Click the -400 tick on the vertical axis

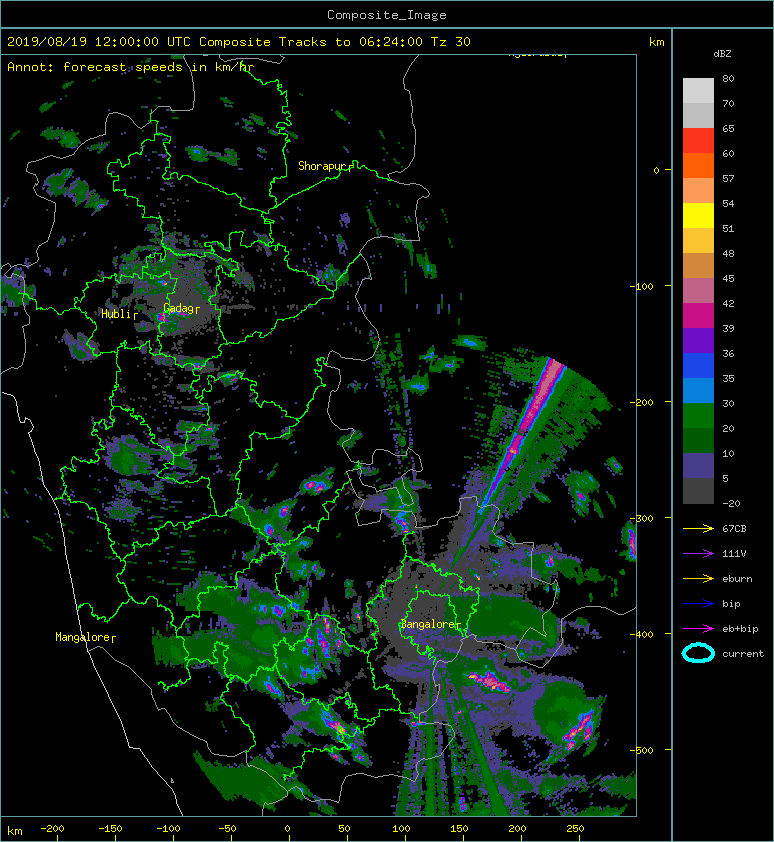point(641,634)
